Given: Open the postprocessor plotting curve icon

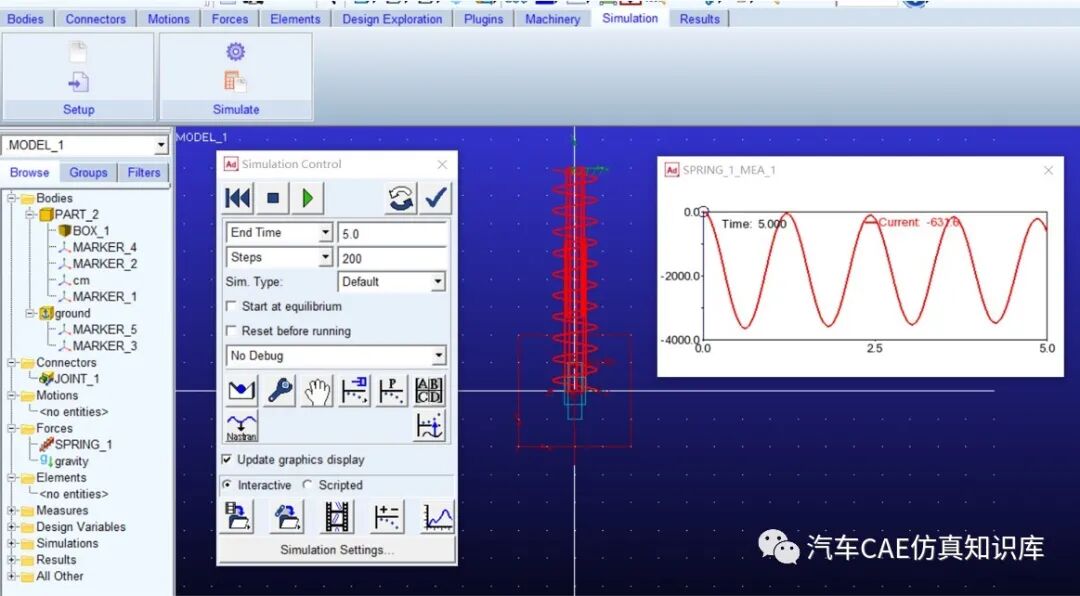Looking at the screenshot, I should click(x=438, y=517).
